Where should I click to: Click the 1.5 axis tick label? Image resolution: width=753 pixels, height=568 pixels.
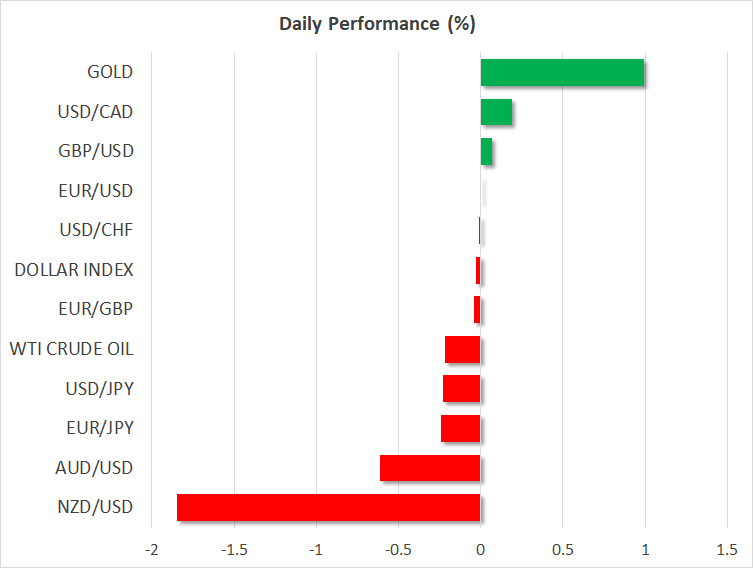point(727,550)
